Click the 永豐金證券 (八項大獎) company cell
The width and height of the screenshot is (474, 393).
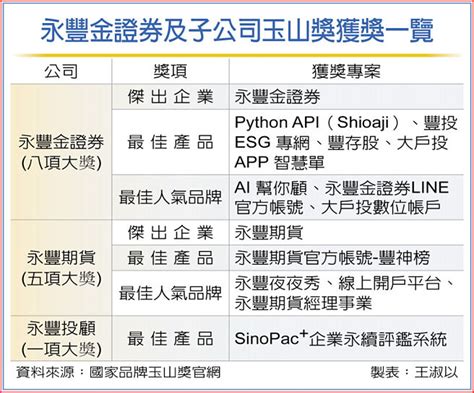click(61, 152)
